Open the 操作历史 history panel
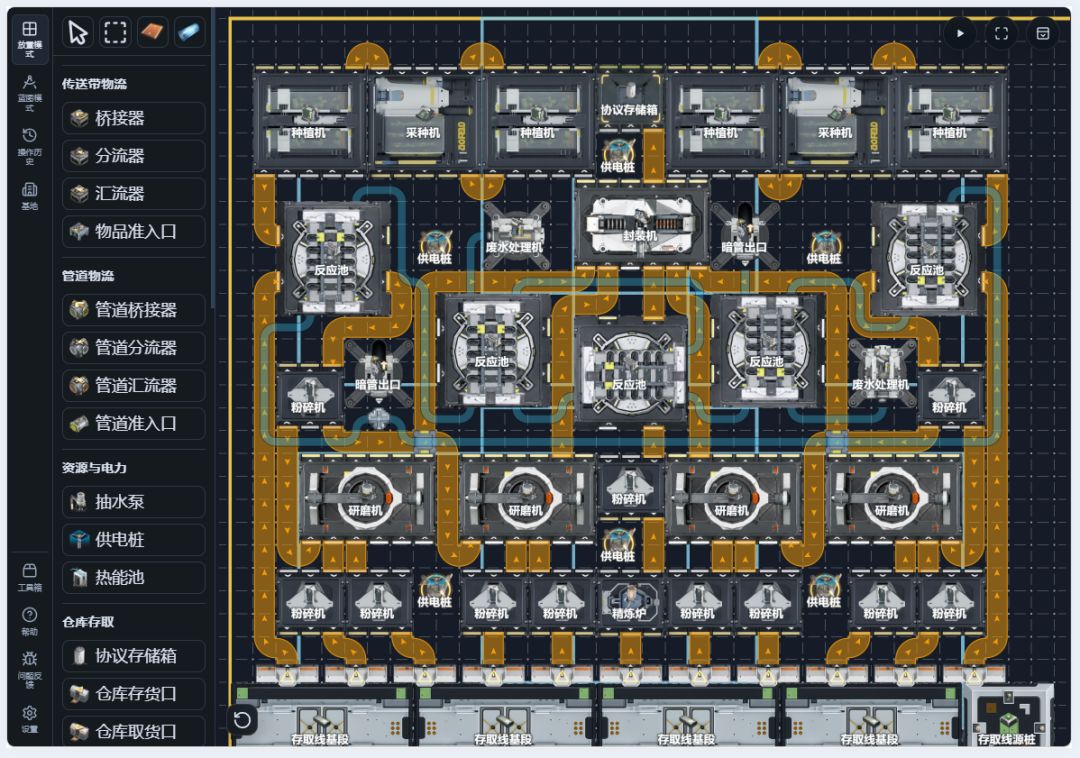This screenshot has height=758, width=1080. [30, 147]
